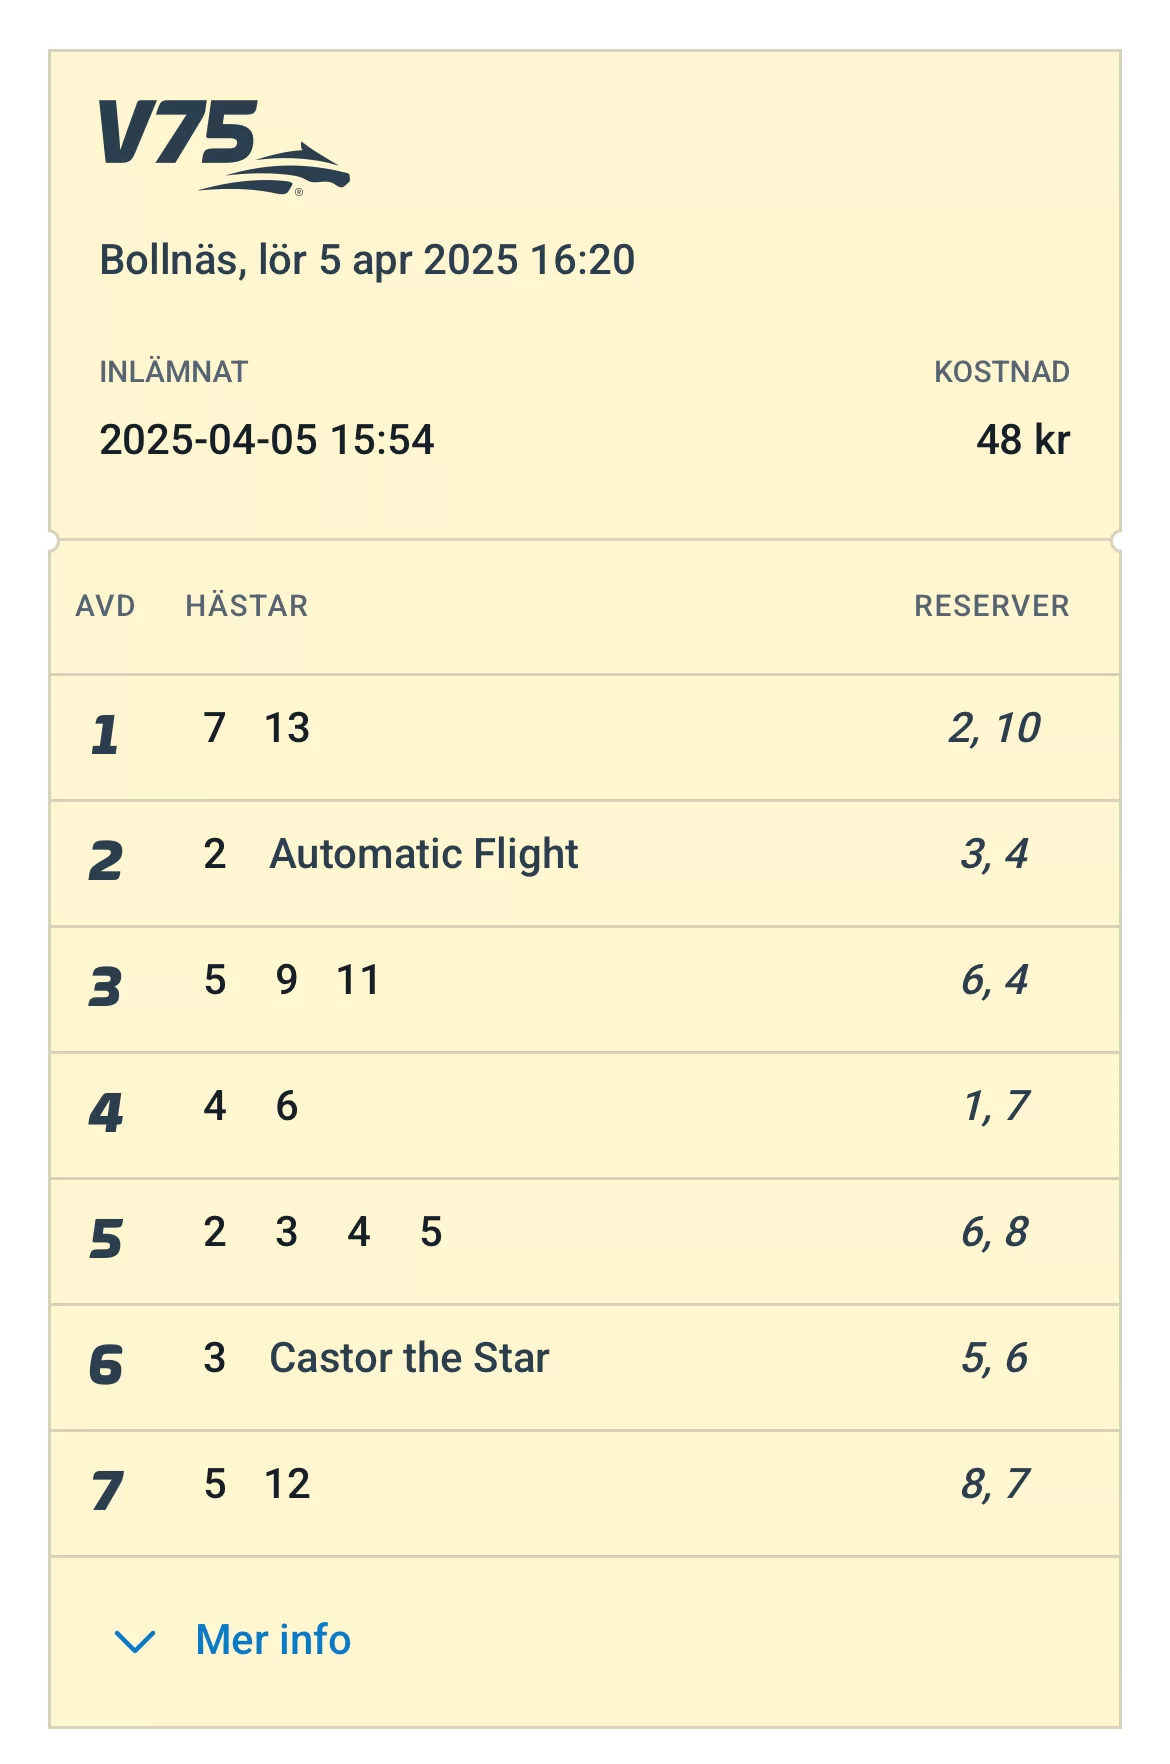
Task: Click the submitted timestamp 2025-04-05 15:54
Action: click(x=267, y=440)
